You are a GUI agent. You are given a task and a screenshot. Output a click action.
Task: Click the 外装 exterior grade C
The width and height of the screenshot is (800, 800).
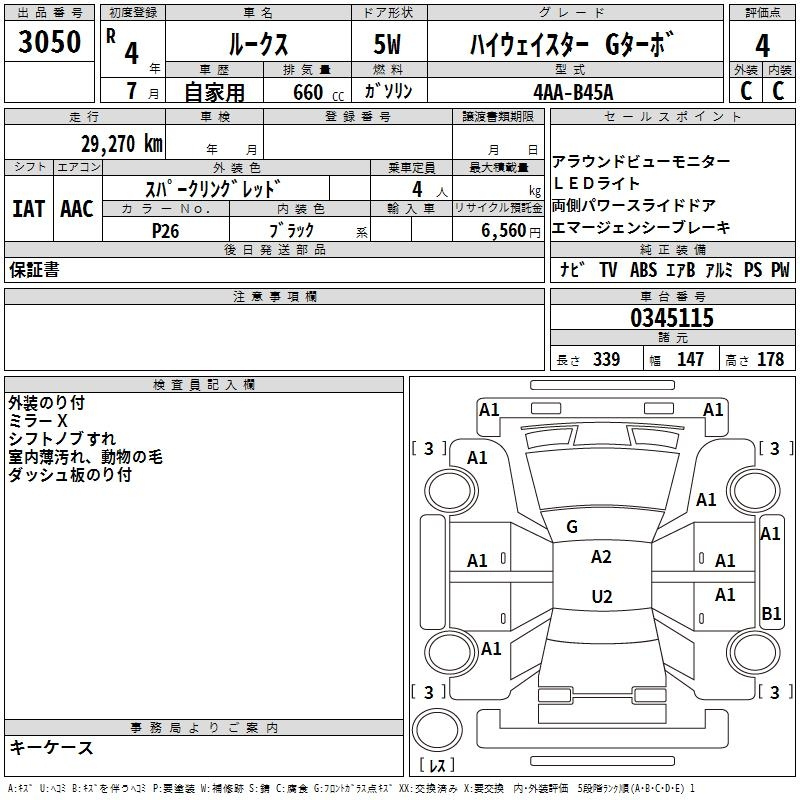(746, 91)
